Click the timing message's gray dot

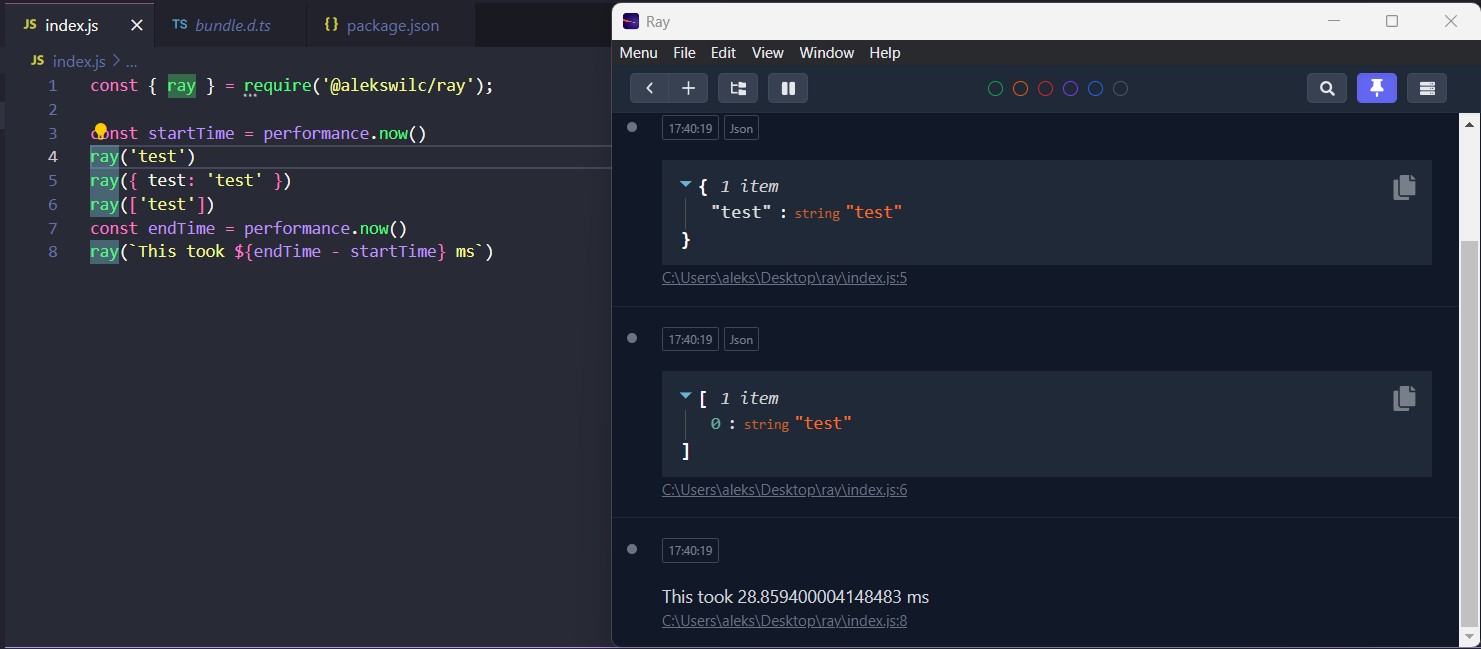[x=632, y=549]
